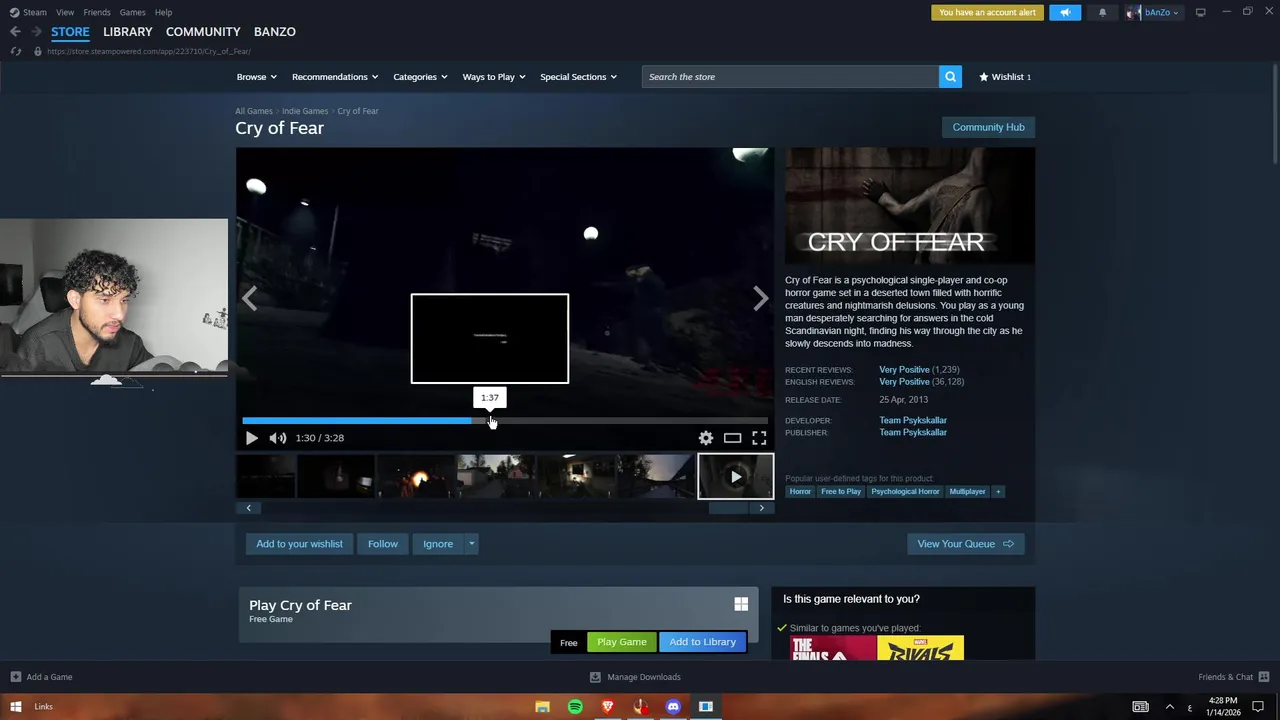Toggle theater mode on video player

point(733,438)
